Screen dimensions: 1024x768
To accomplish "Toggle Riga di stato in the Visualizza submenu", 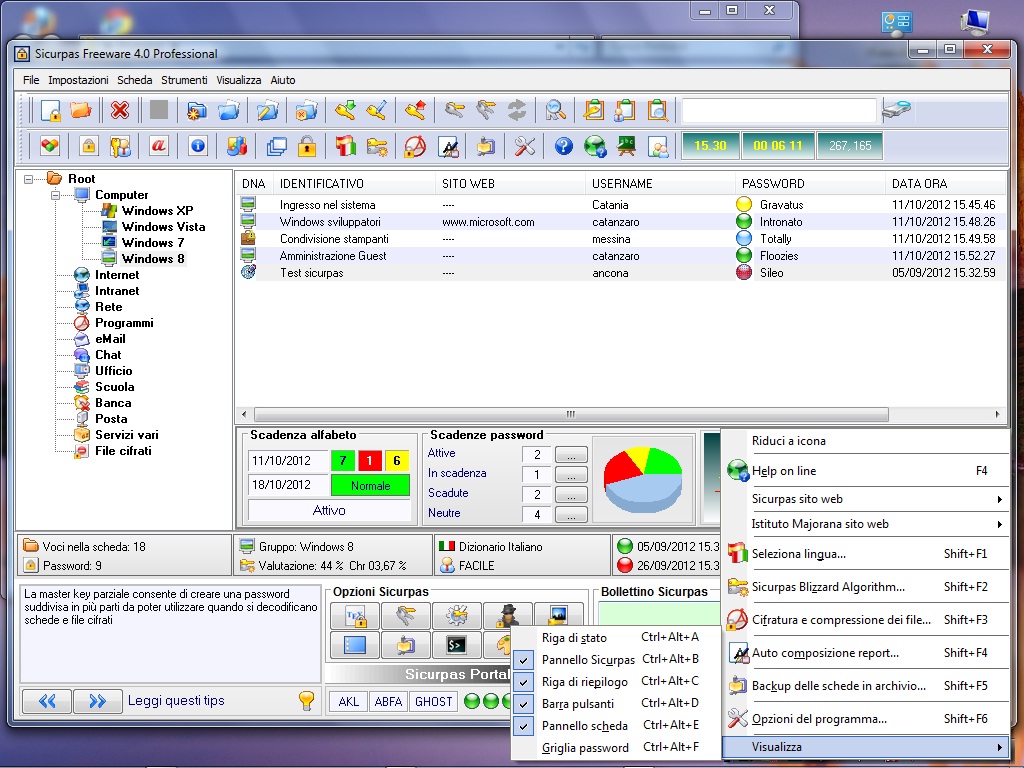I will pyautogui.click(x=616, y=637).
